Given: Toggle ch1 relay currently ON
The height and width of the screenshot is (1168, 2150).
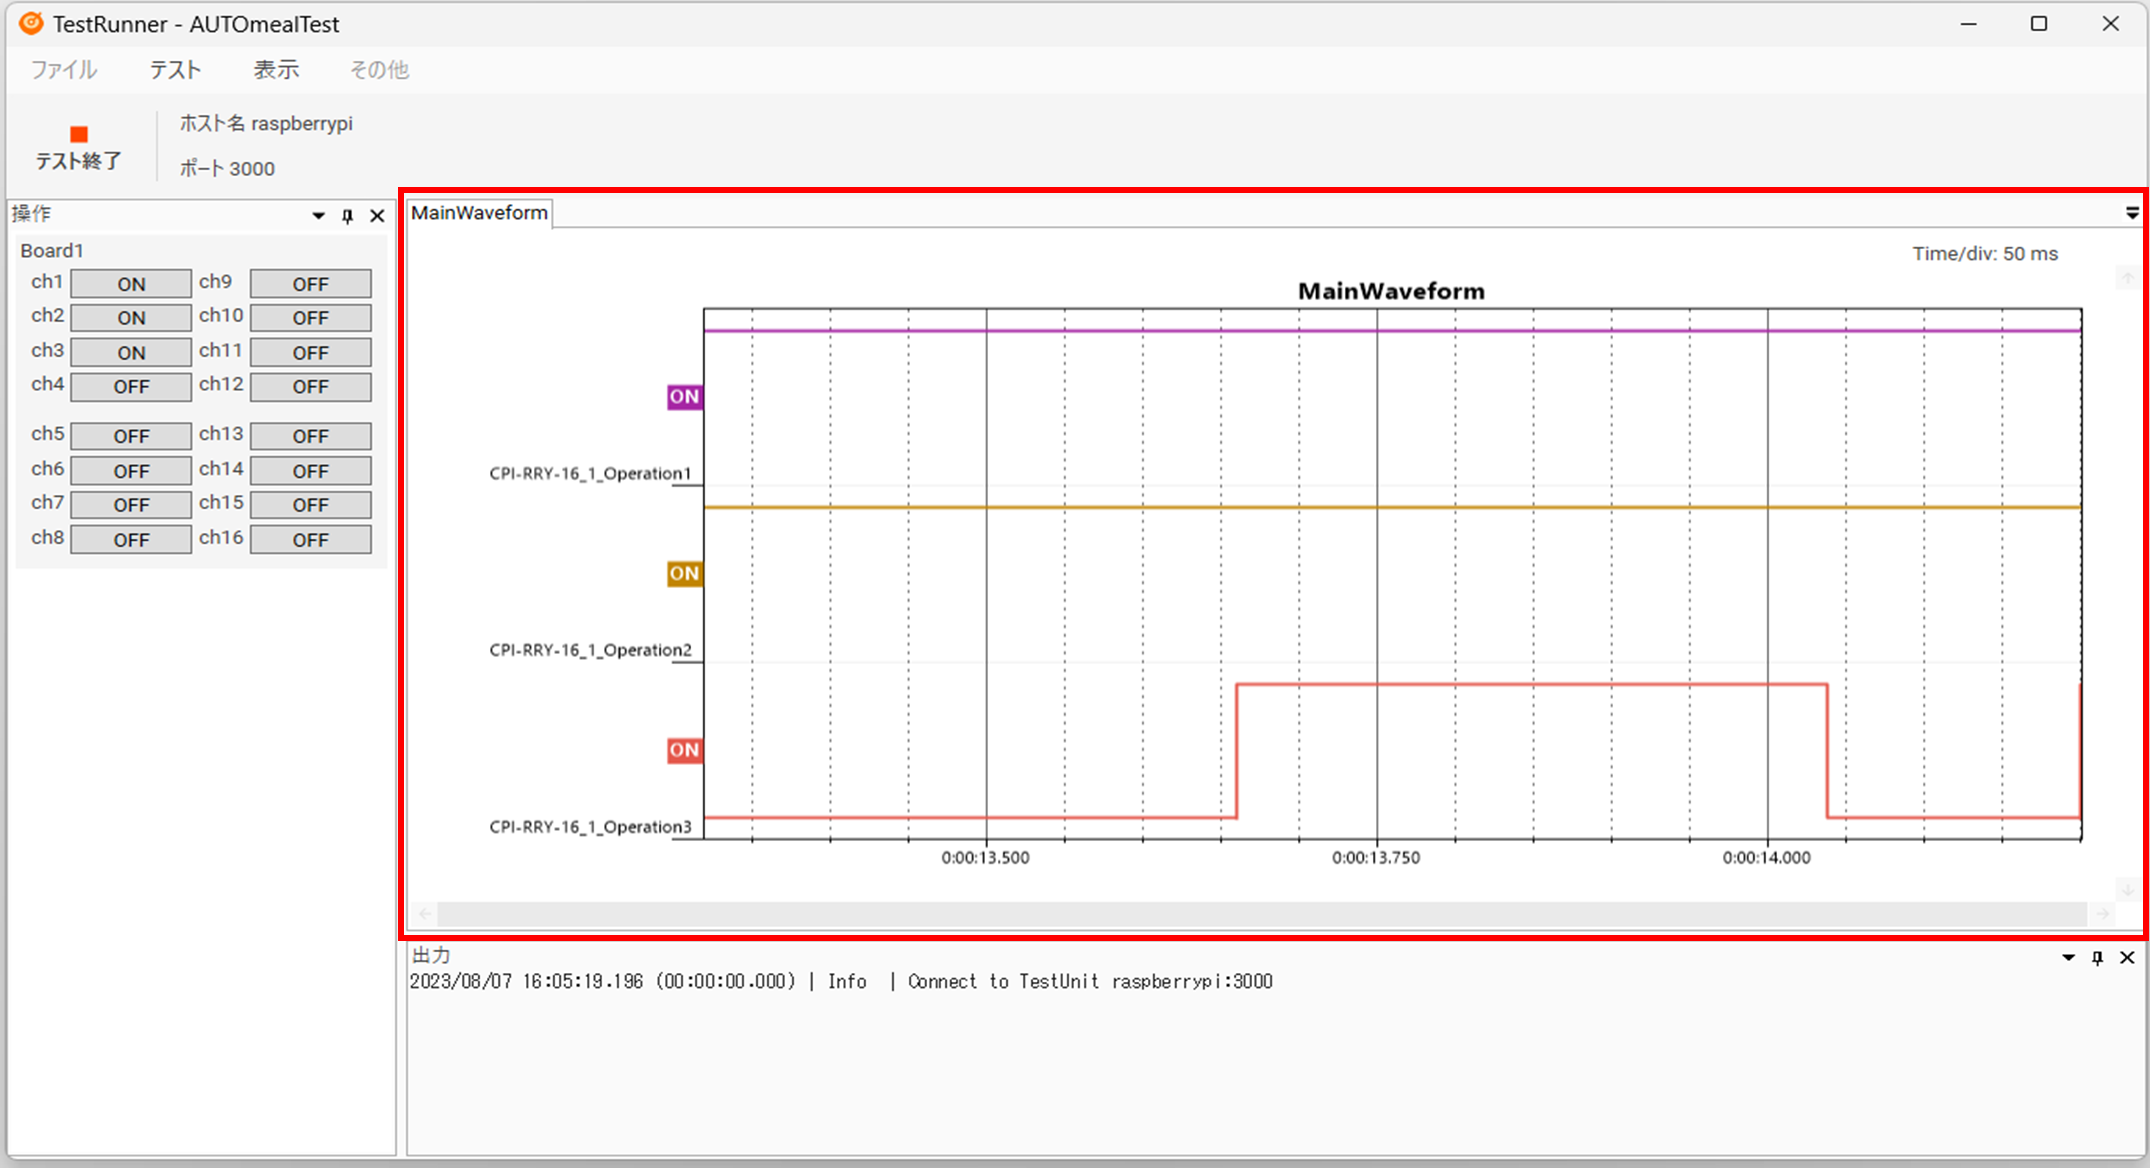Looking at the screenshot, I should pyautogui.click(x=131, y=284).
